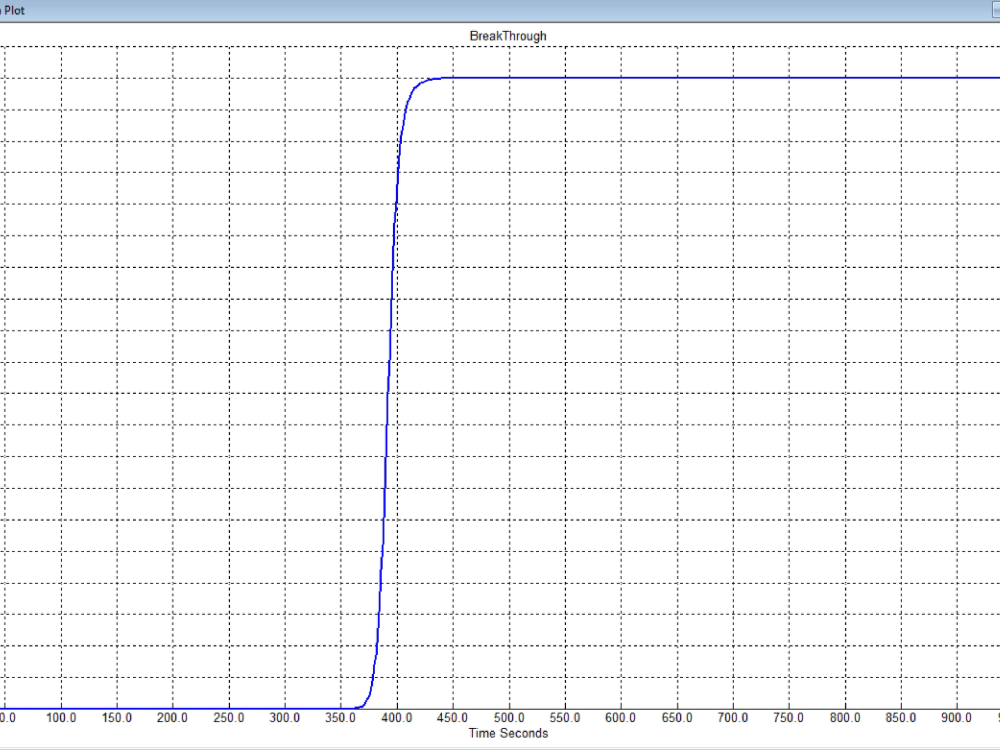Select the BreakThrough plot title
This screenshot has height=750, width=1000.
[507, 35]
